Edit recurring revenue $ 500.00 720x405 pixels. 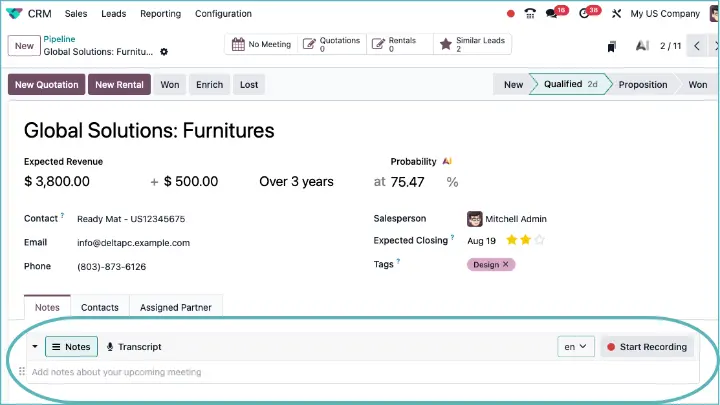coord(191,181)
